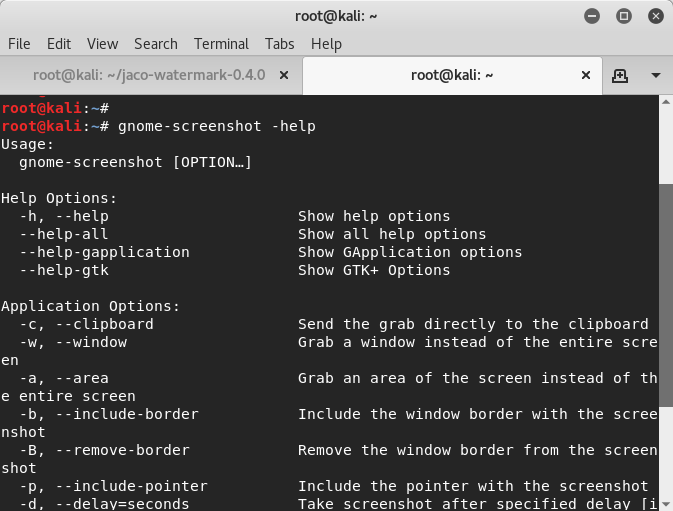Image resolution: width=673 pixels, height=511 pixels.
Task: Click the '-d, --delay=seconds' option
Action: coord(104,504)
